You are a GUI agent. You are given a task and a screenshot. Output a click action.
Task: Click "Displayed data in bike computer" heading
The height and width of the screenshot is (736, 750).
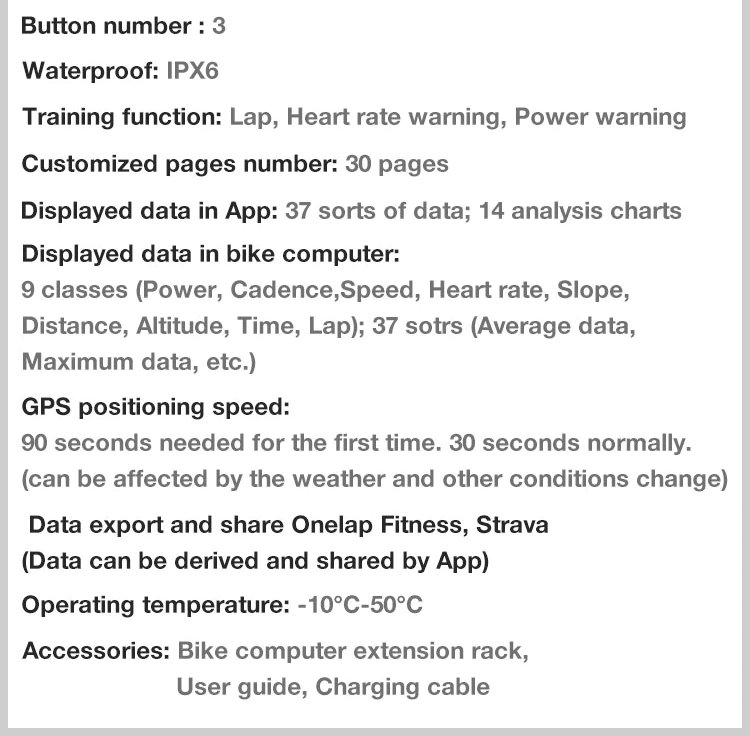click(210, 253)
